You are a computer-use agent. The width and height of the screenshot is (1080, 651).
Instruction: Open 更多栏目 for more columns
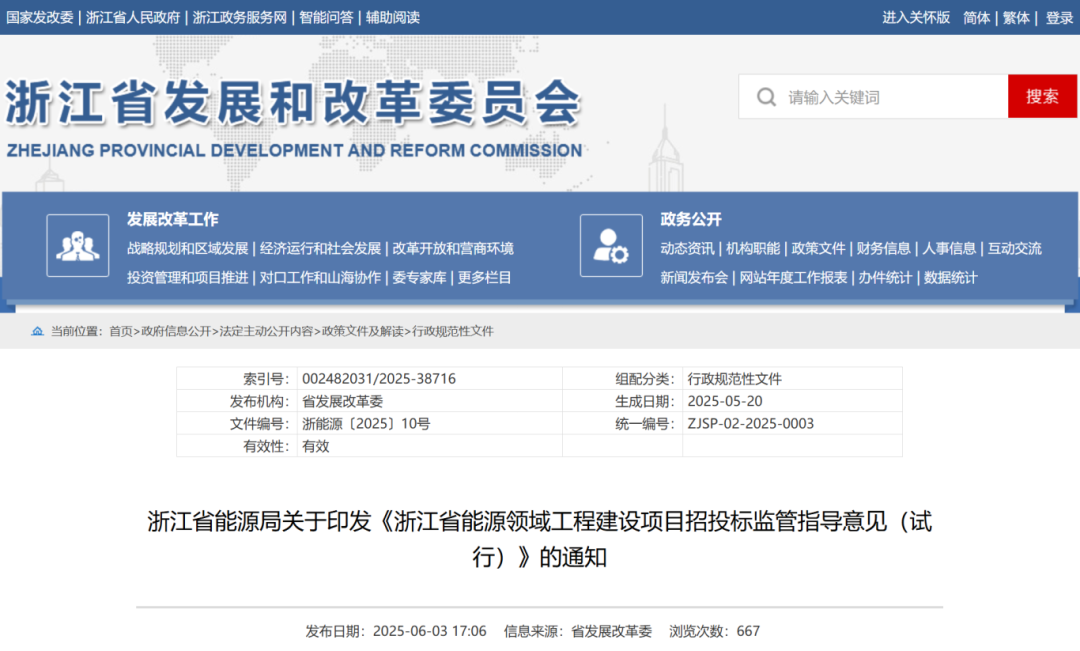click(484, 278)
